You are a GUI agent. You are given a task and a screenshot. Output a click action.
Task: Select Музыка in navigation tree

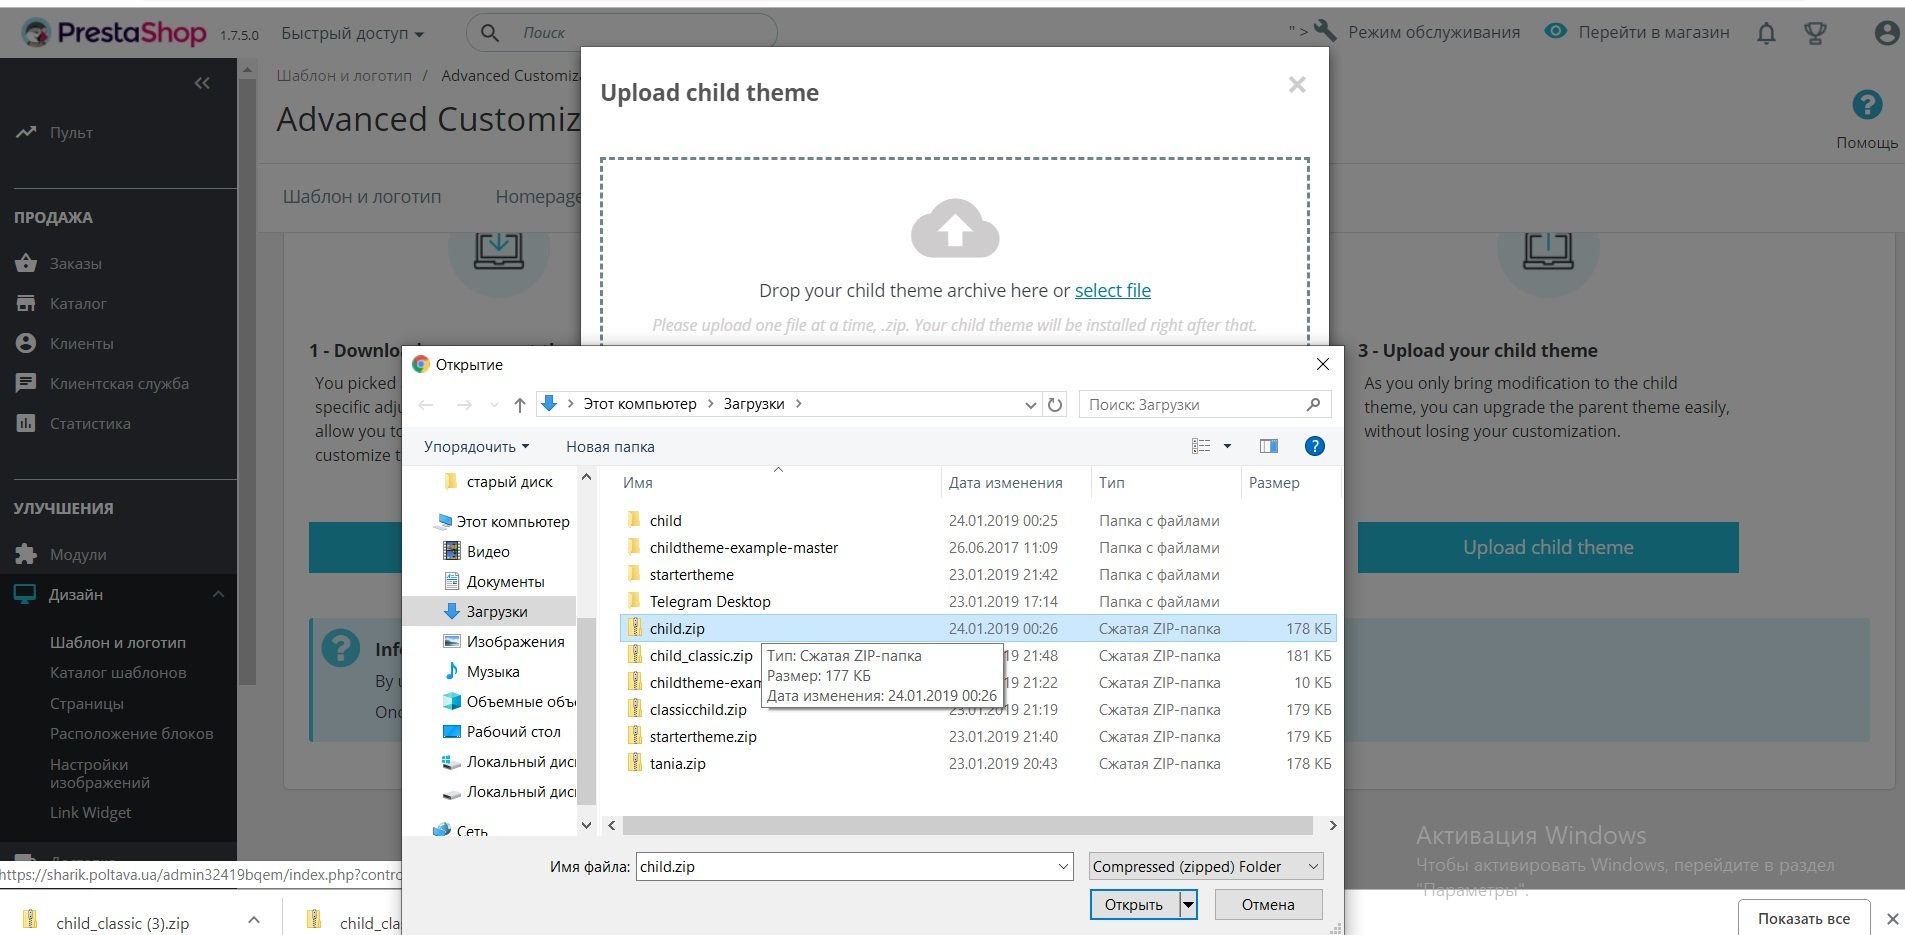(481, 671)
